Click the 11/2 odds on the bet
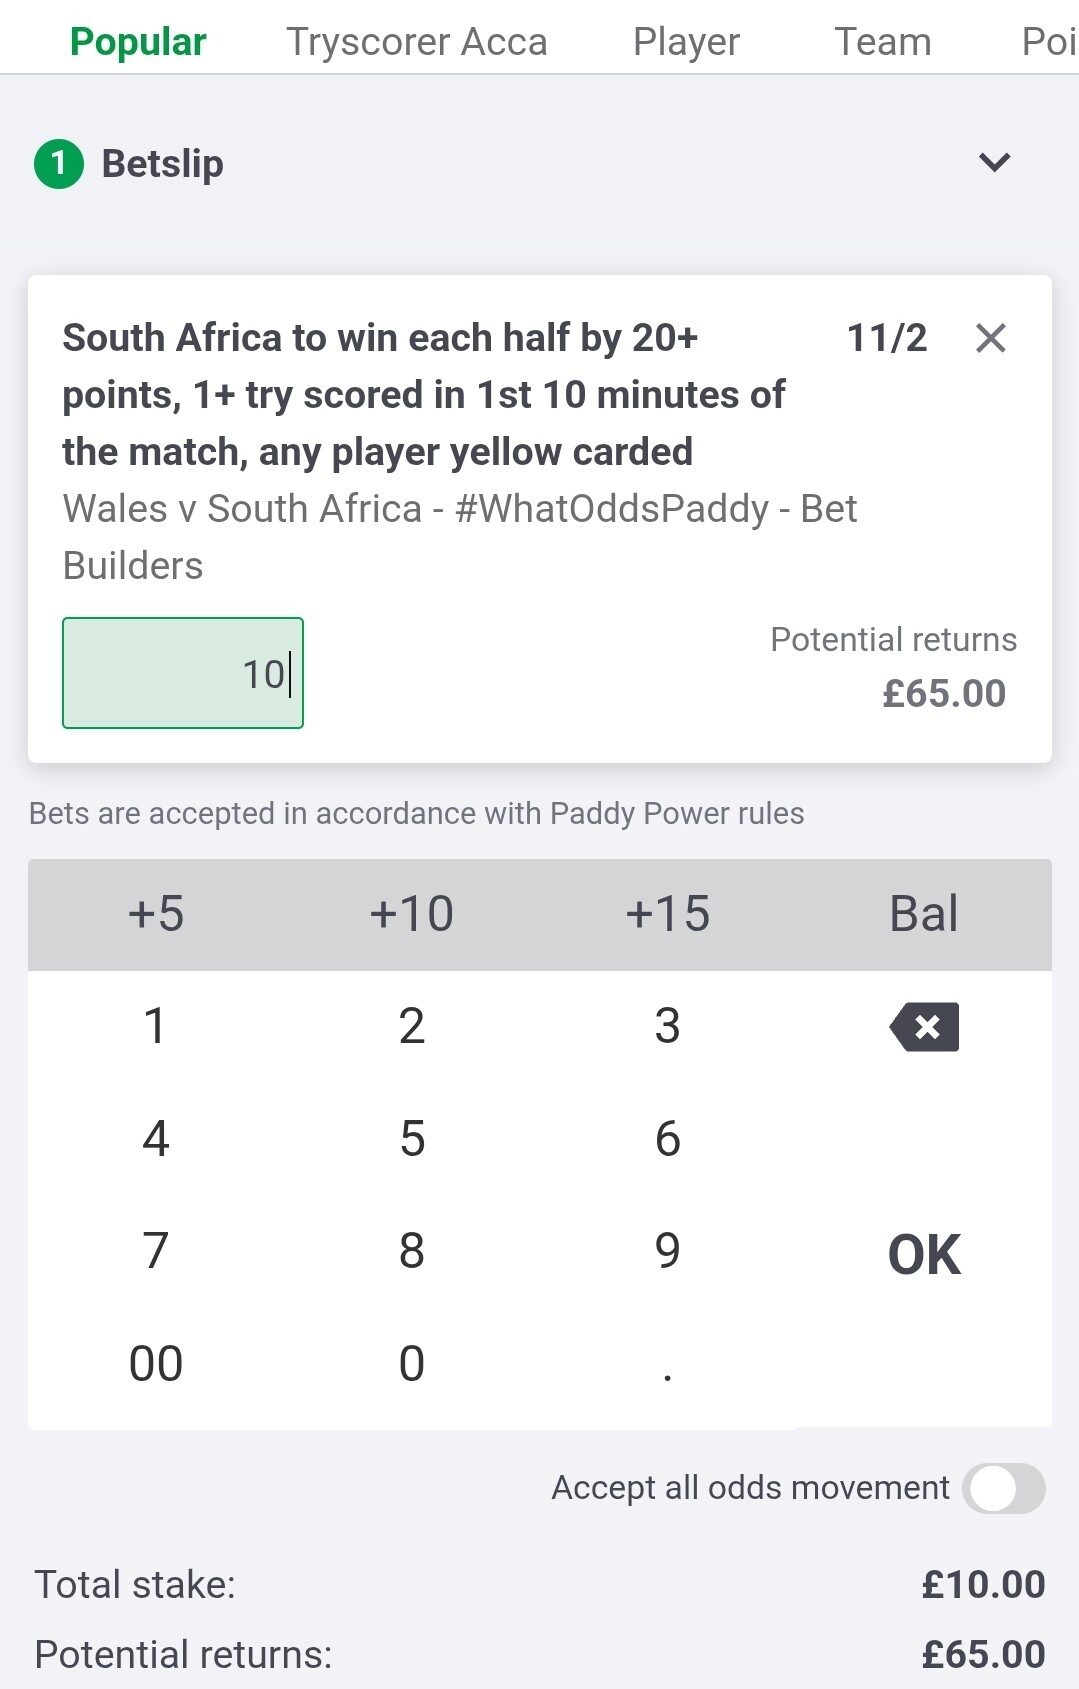This screenshot has width=1079, height=1689. click(886, 339)
